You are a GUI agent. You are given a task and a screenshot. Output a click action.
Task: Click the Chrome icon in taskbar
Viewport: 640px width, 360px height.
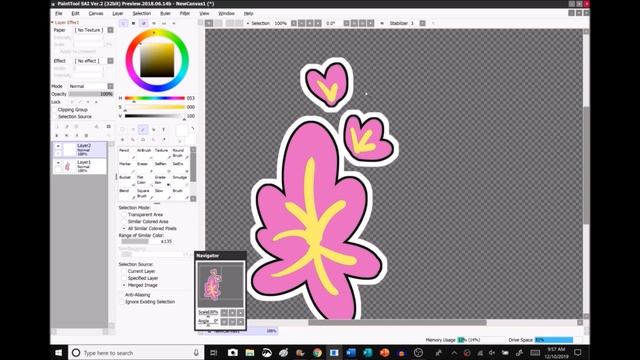[317, 353]
